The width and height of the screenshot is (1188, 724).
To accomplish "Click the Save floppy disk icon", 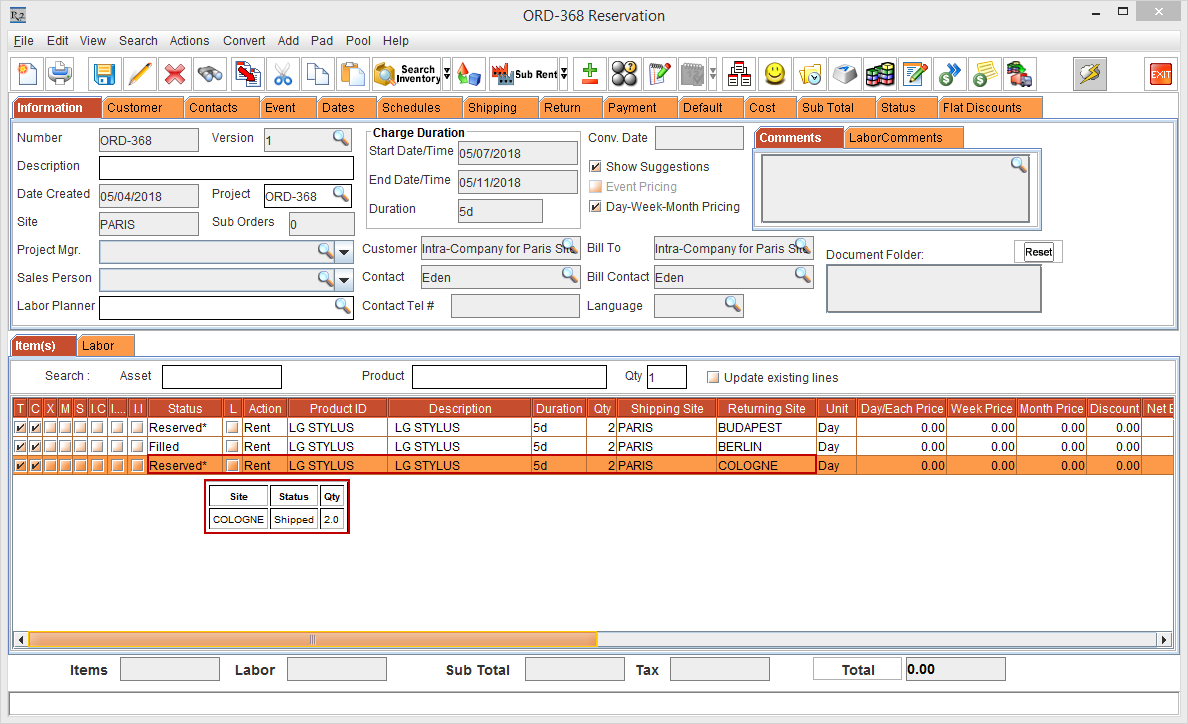I will tap(104, 74).
